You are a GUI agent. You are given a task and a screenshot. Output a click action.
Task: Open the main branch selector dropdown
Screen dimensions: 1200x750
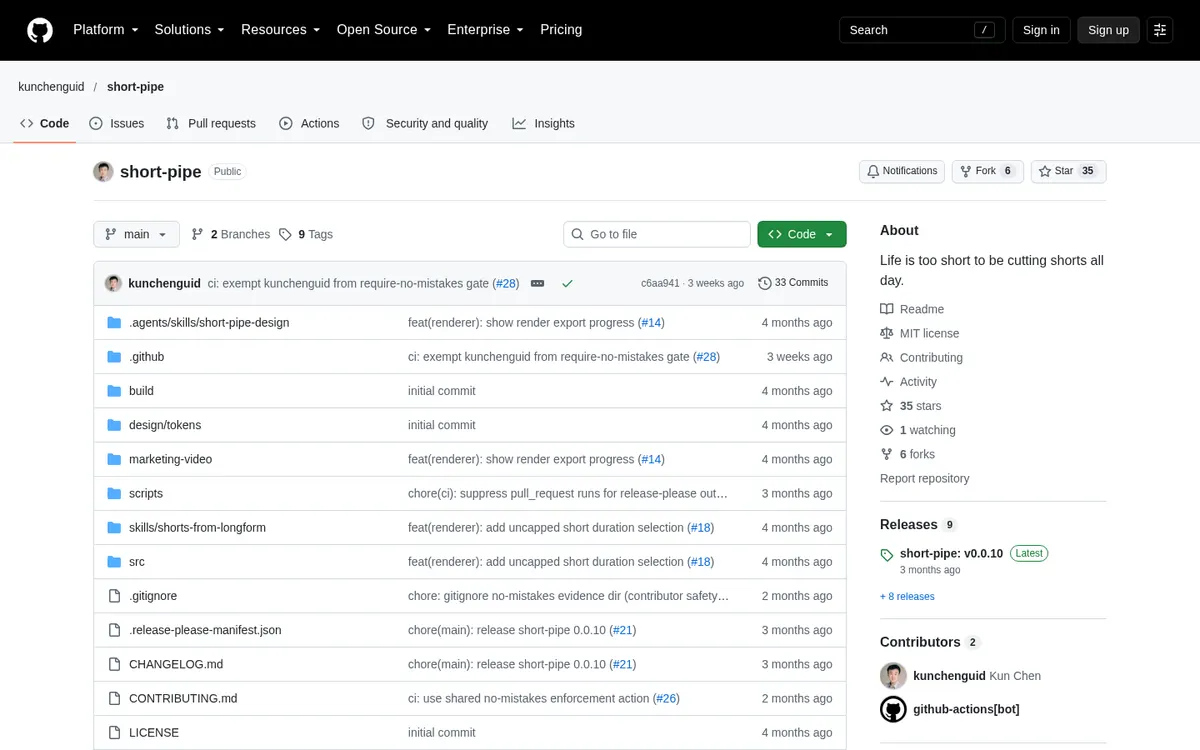(x=136, y=234)
